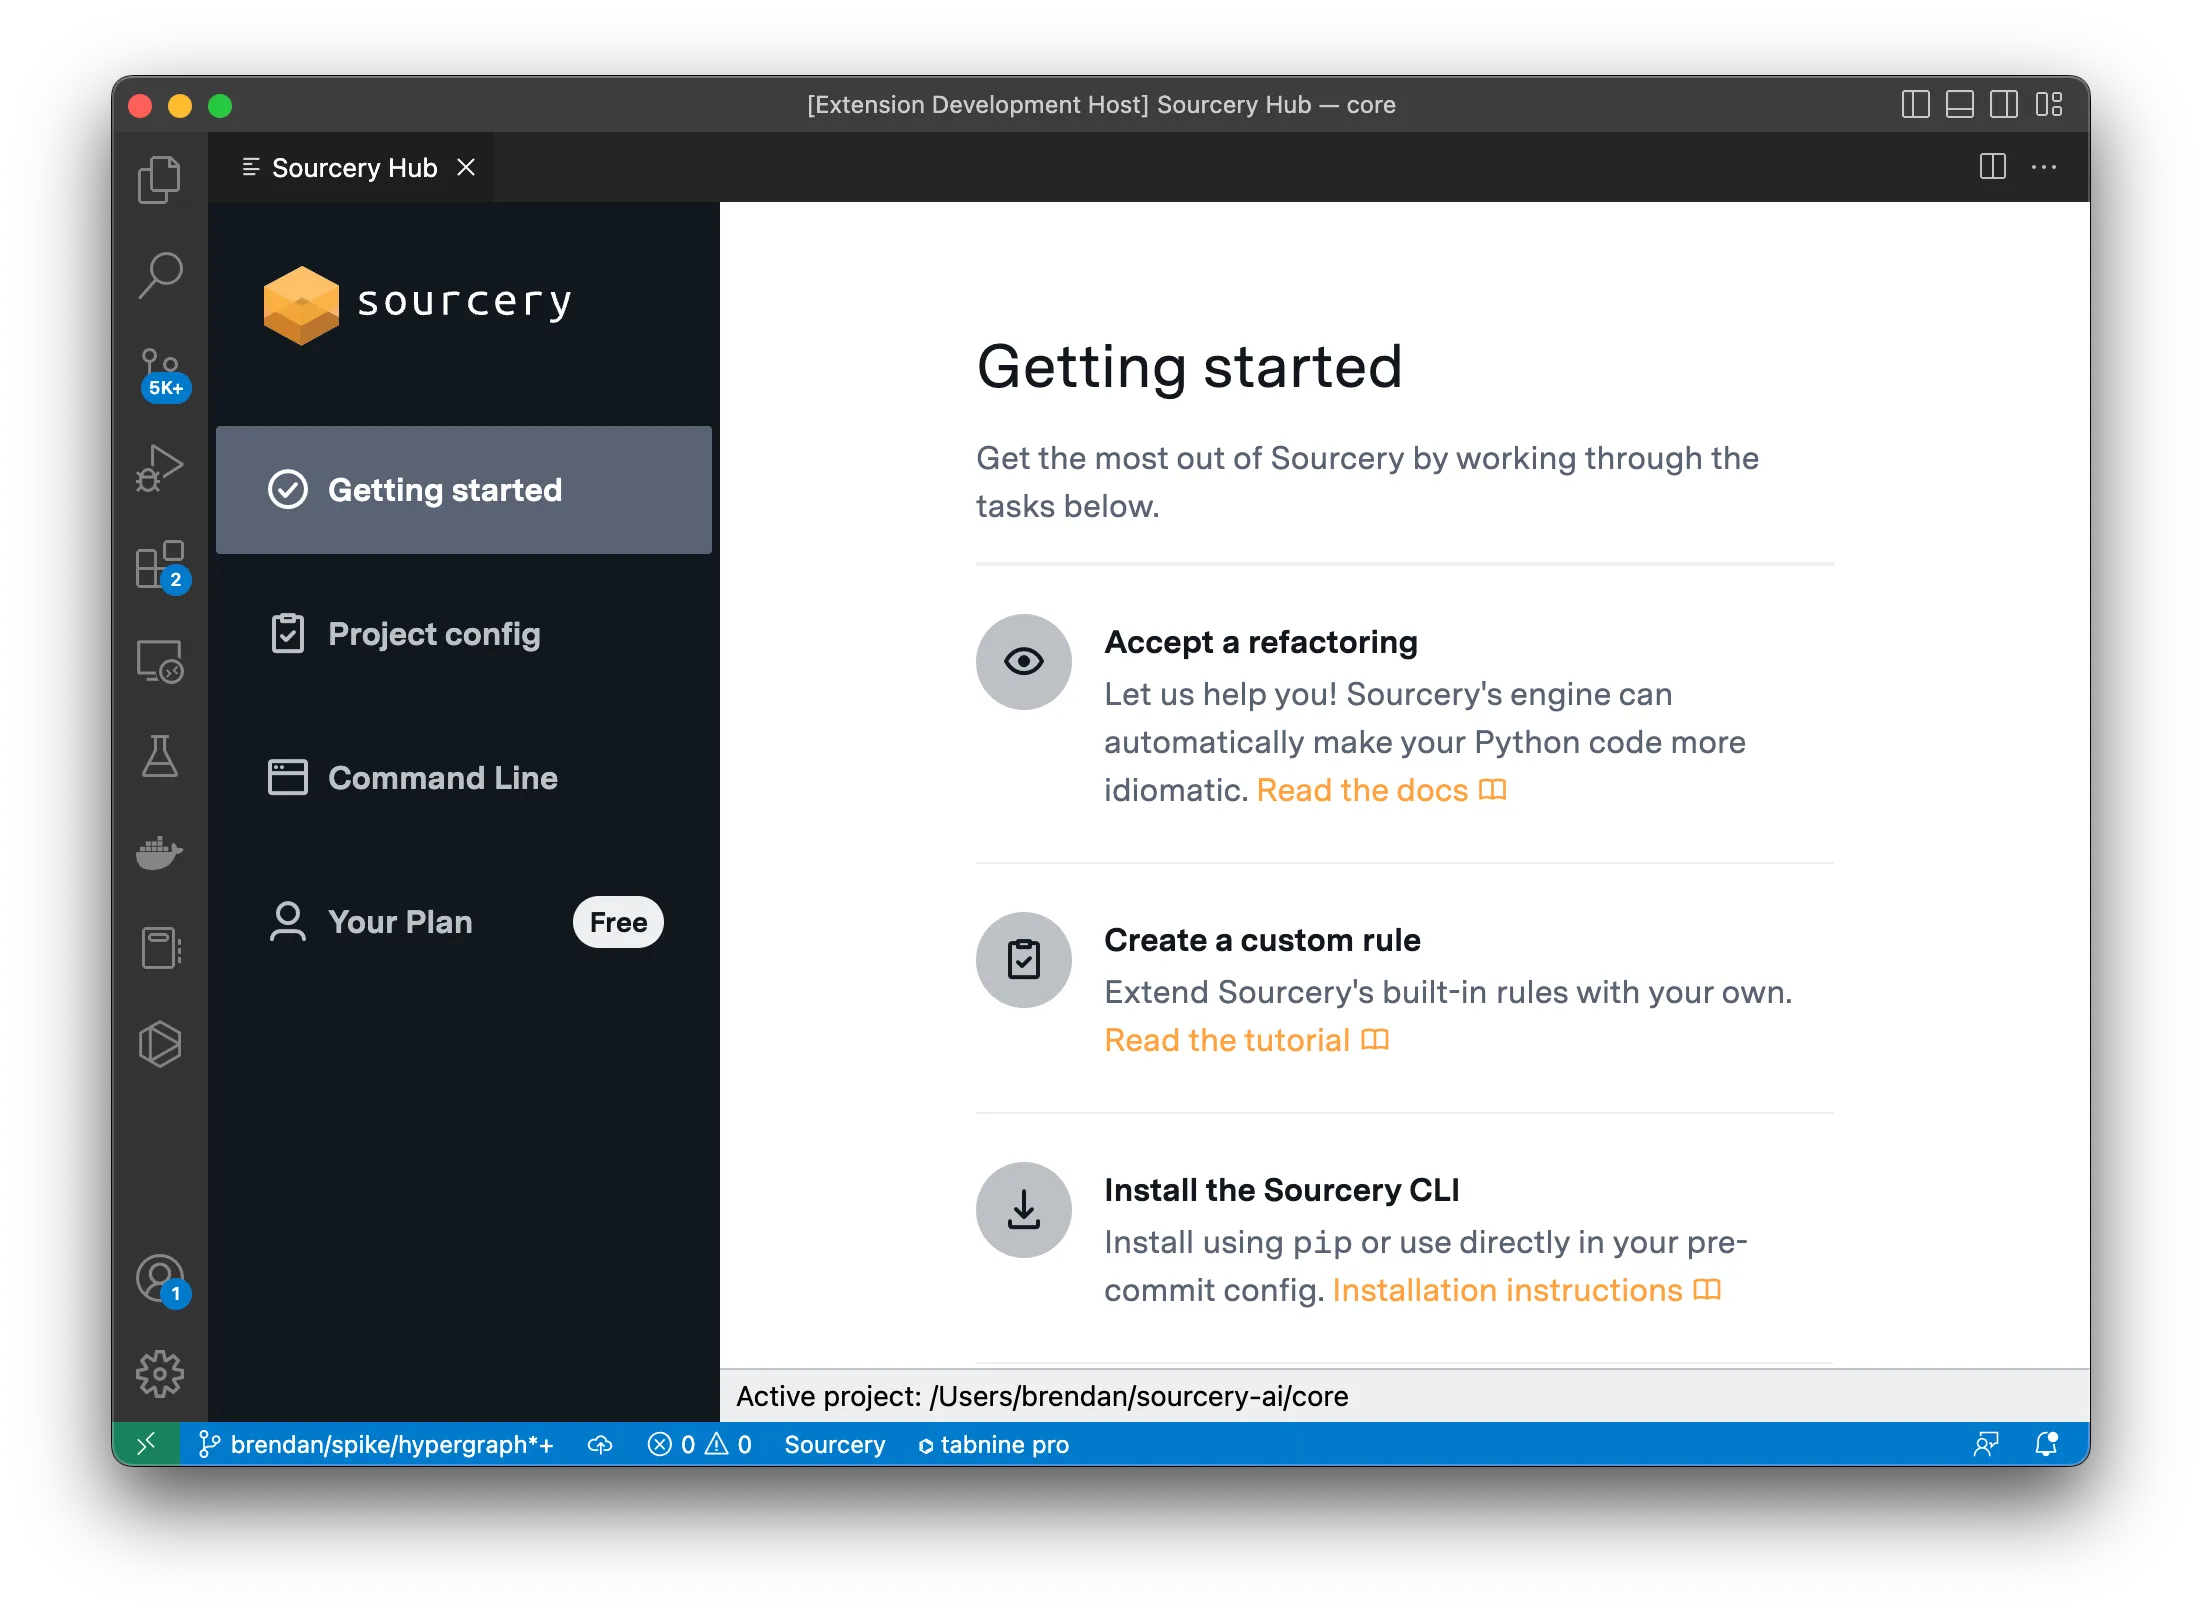Viewport: 2202px width, 1614px height.
Task: Select Project config in the Sourcery sidebar
Action: pos(434,634)
